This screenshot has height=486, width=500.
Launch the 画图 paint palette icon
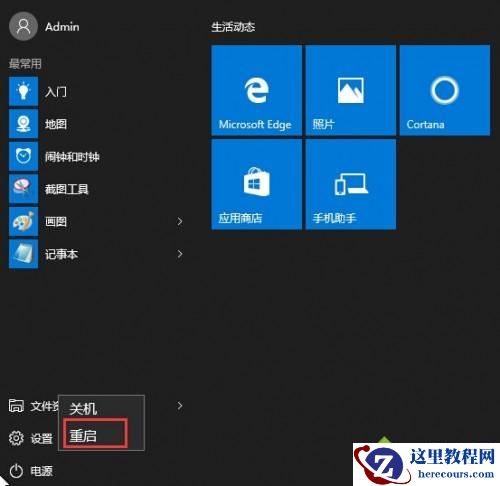tap(23, 221)
